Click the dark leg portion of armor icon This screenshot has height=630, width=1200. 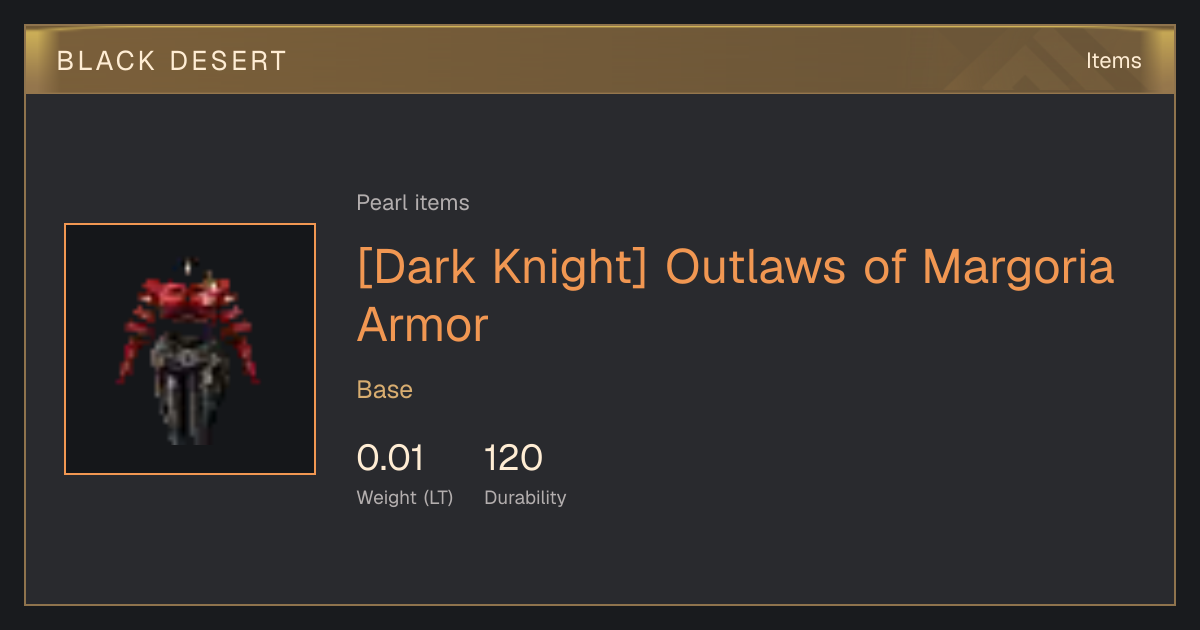[x=187, y=408]
